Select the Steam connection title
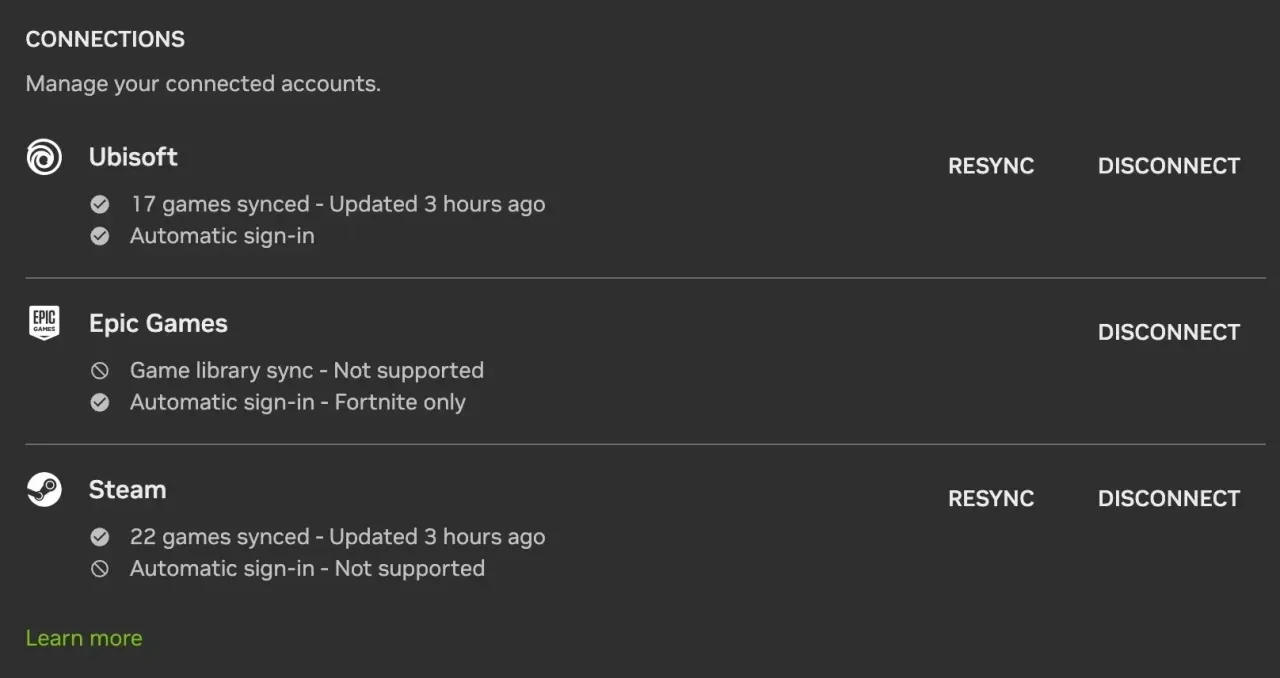This screenshot has height=678, width=1280. click(127, 490)
